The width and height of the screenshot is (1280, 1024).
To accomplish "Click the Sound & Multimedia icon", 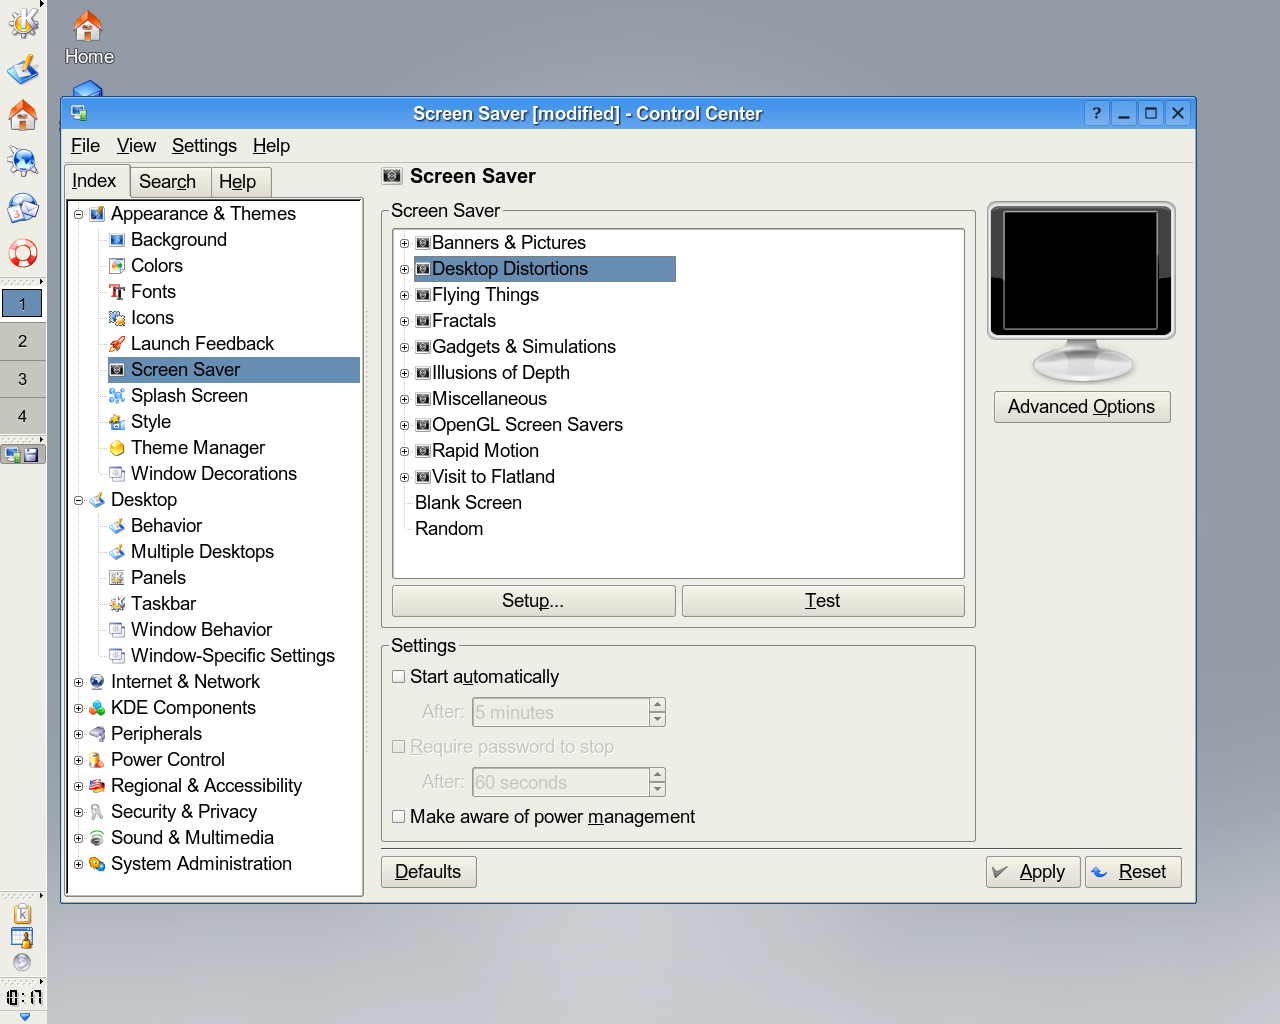I will click(x=97, y=838).
